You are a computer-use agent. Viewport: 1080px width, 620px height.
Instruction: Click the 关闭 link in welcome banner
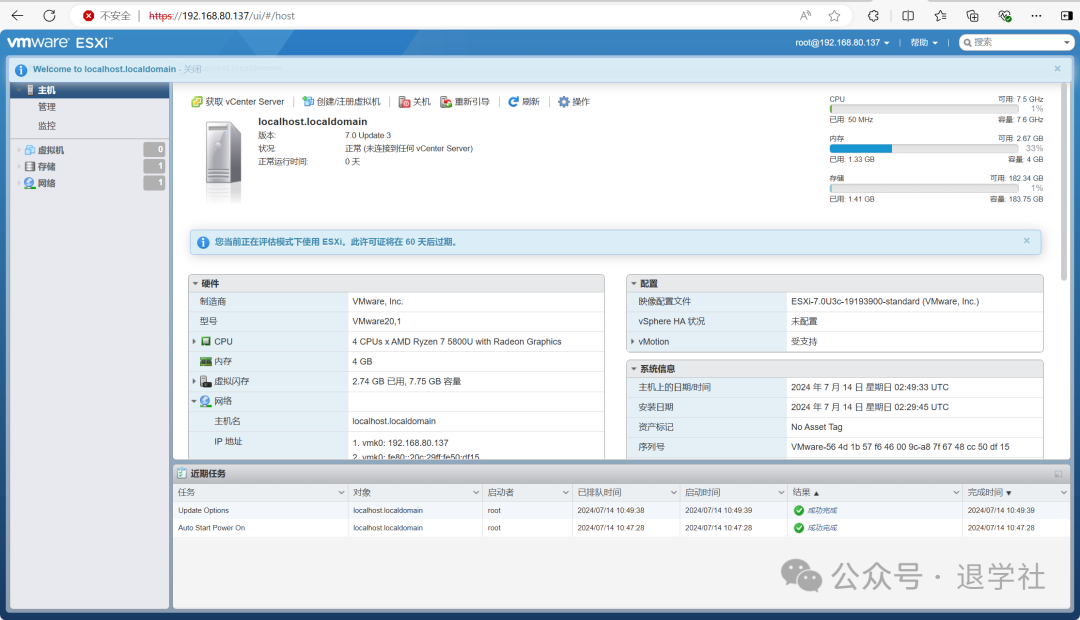coord(192,69)
